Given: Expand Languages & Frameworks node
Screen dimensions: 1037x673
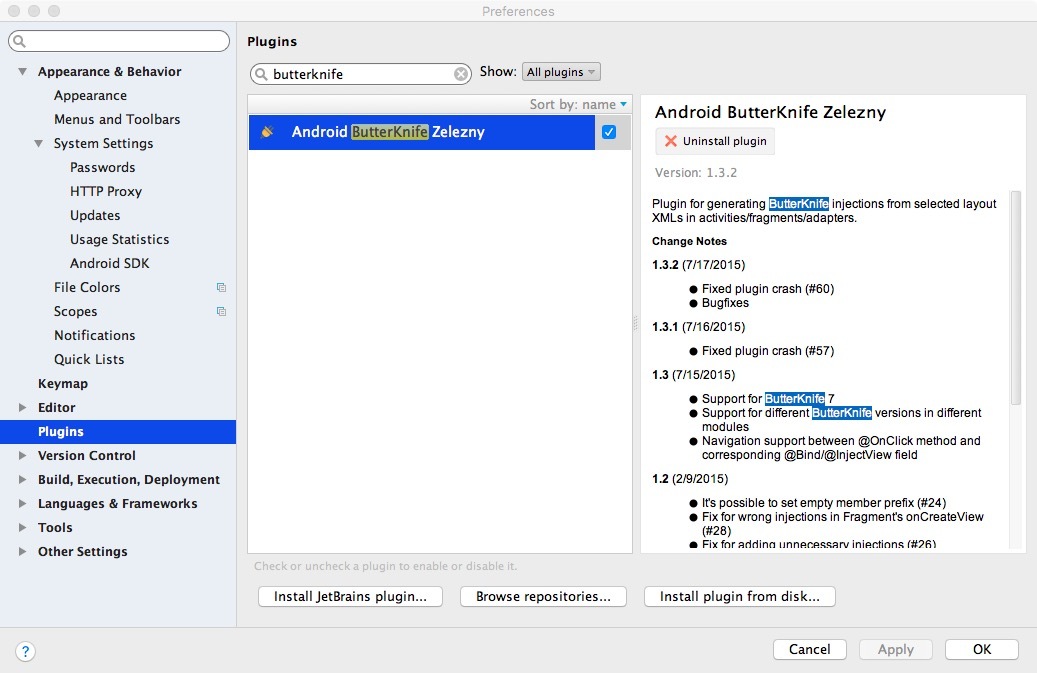Looking at the screenshot, I should [22, 504].
